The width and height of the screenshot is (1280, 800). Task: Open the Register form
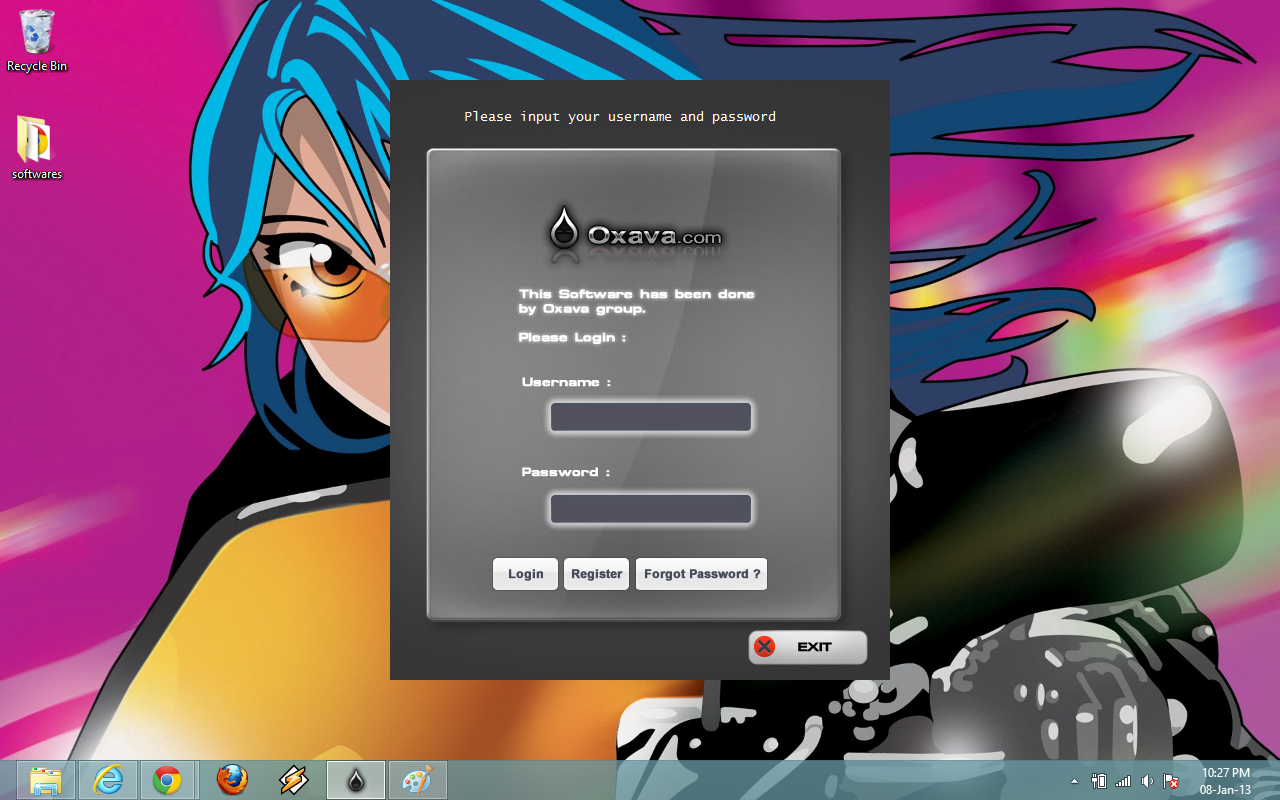pos(597,574)
